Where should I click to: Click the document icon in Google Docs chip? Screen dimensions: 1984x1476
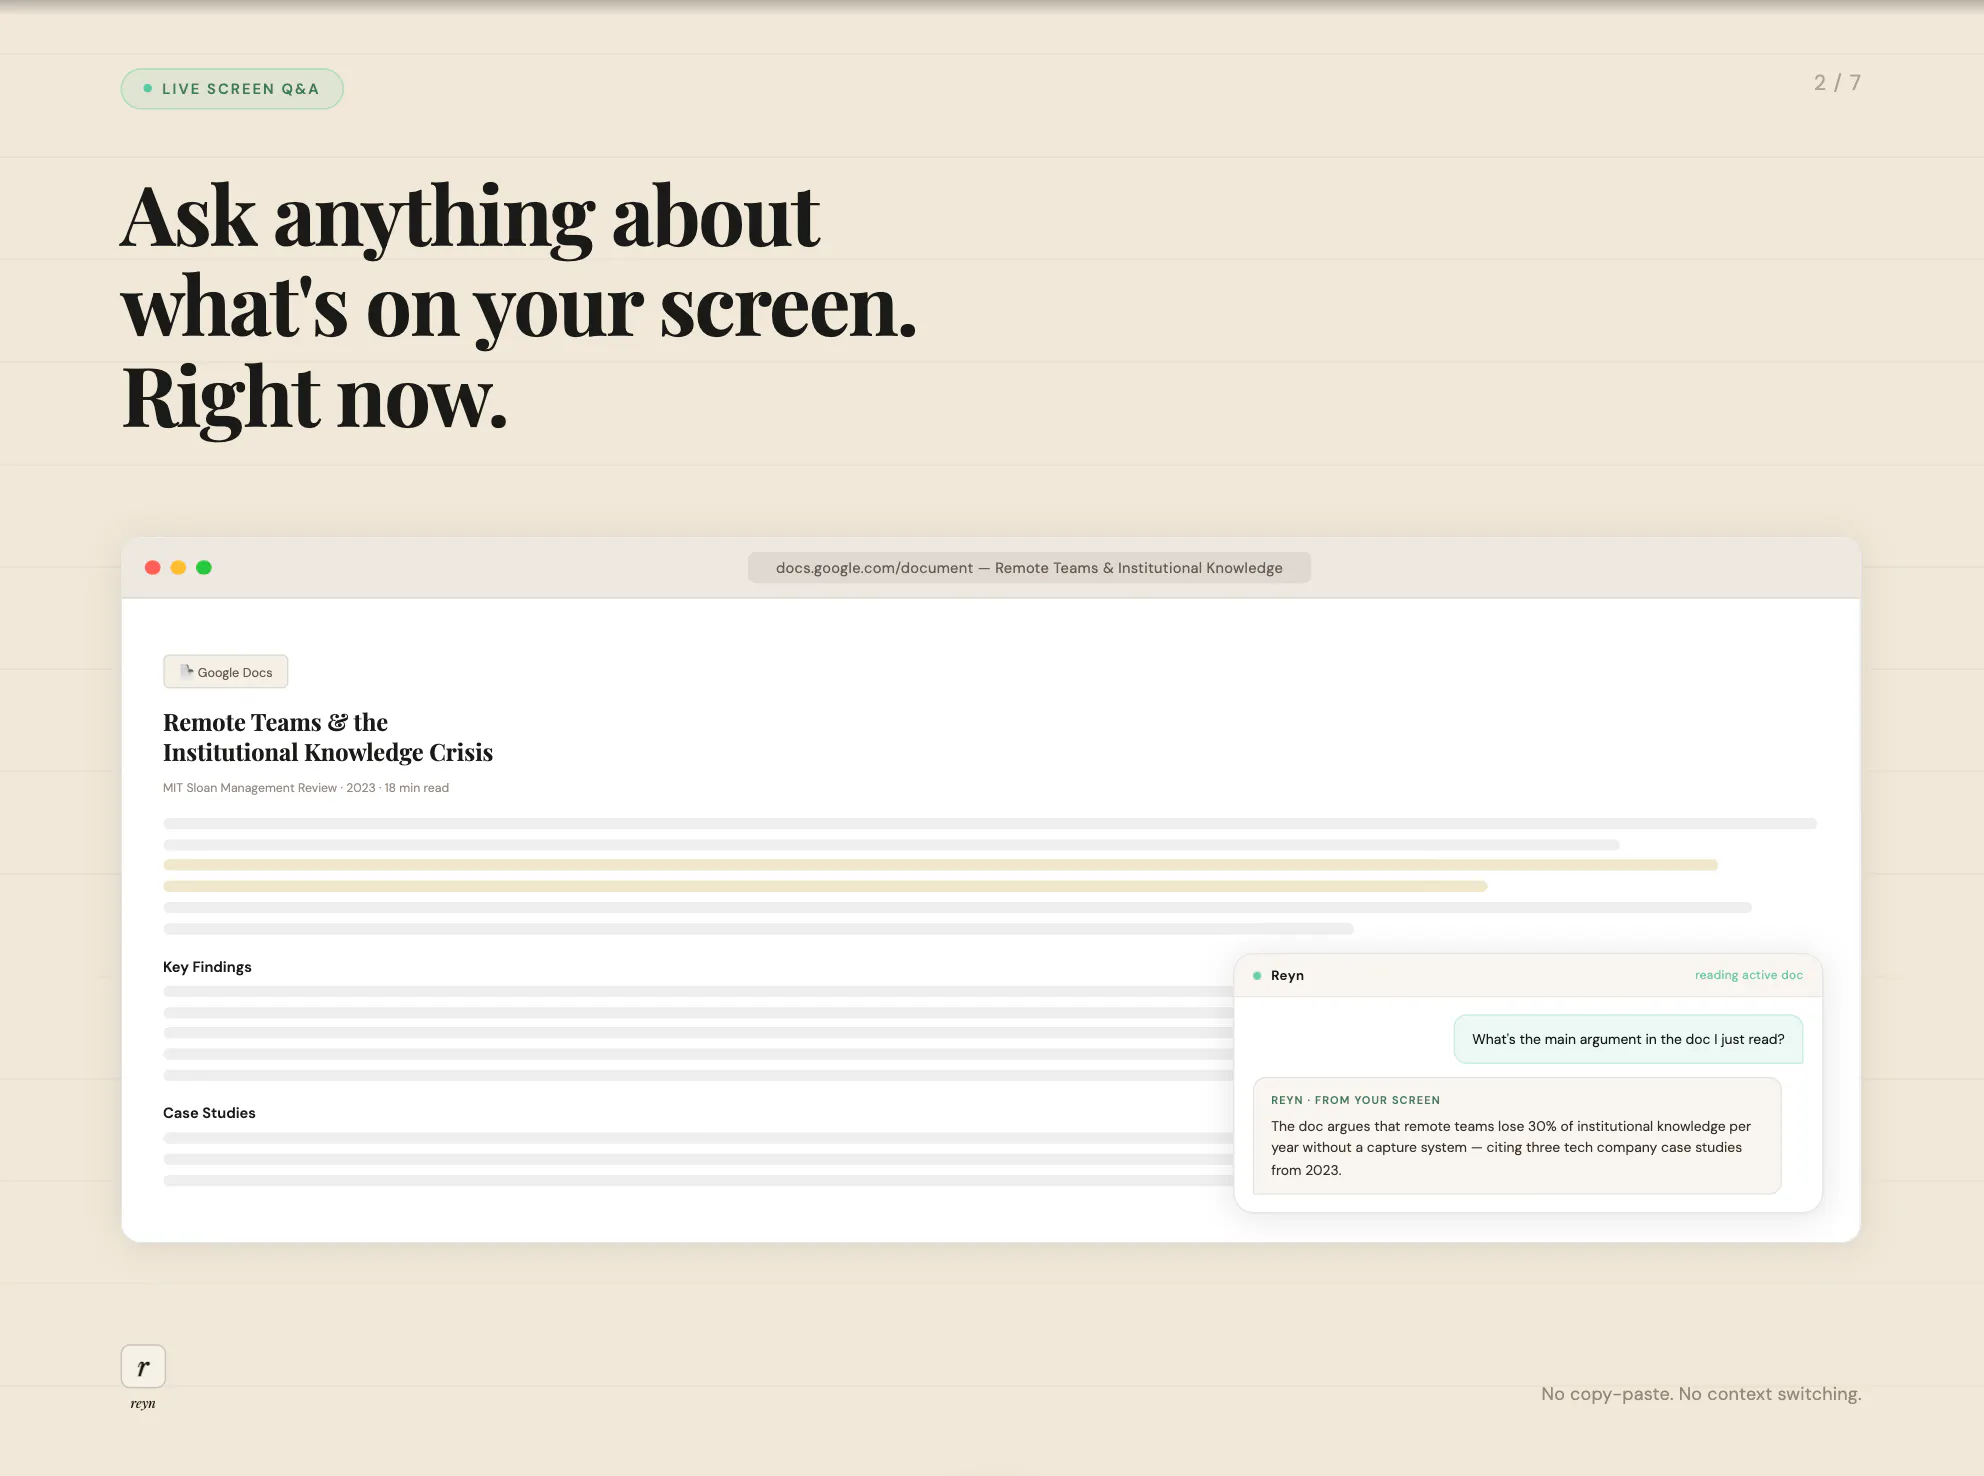point(186,671)
